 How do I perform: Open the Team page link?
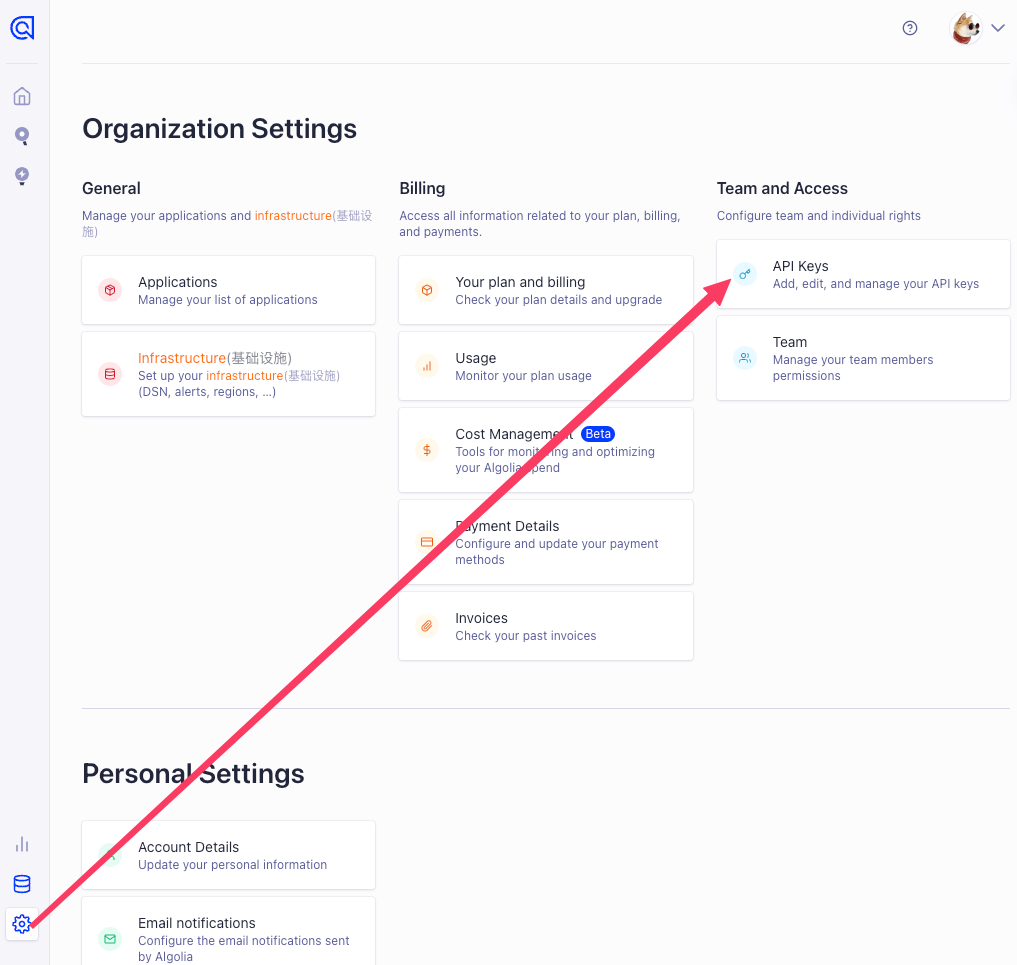[863, 358]
